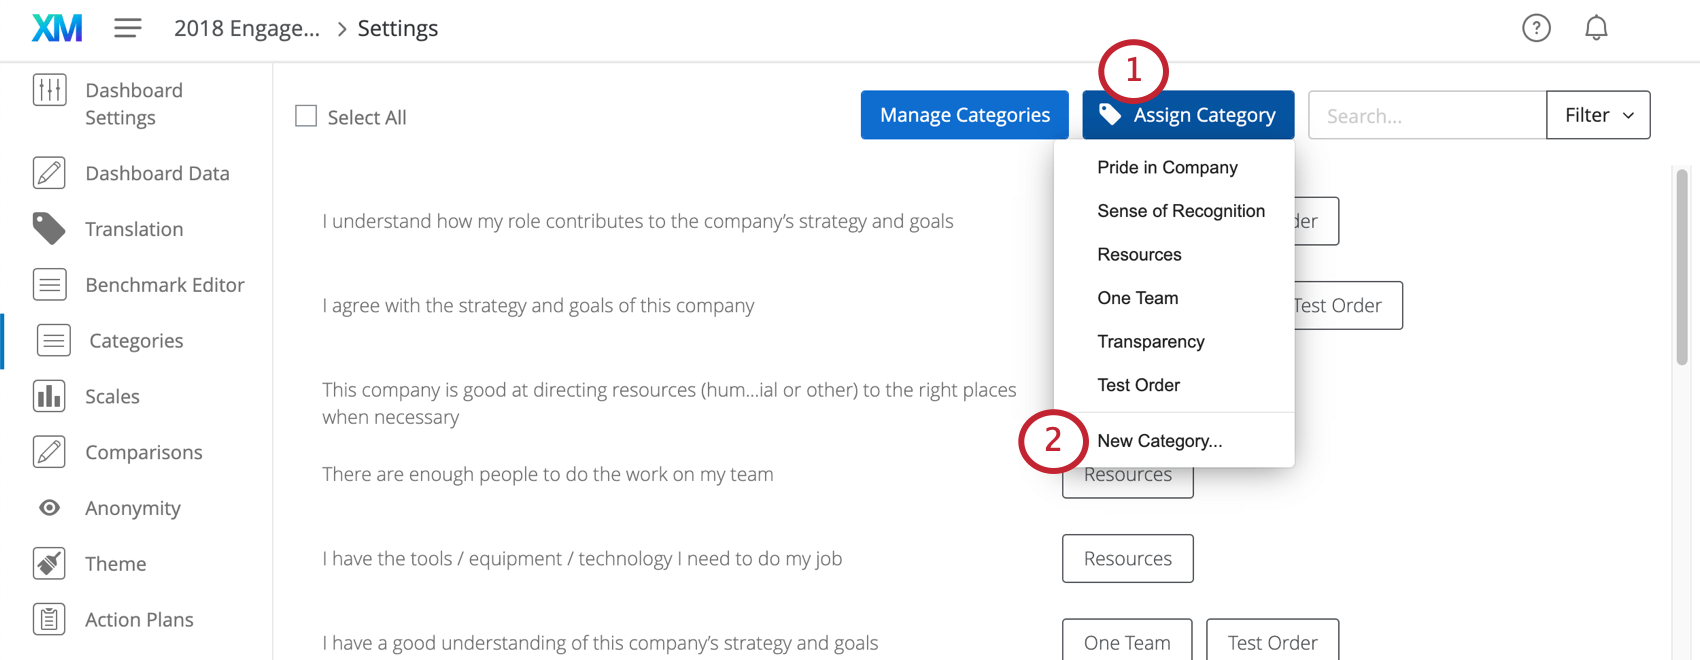Check the Select All checkbox
The height and width of the screenshot is (660, 1700).
point(306,116)
